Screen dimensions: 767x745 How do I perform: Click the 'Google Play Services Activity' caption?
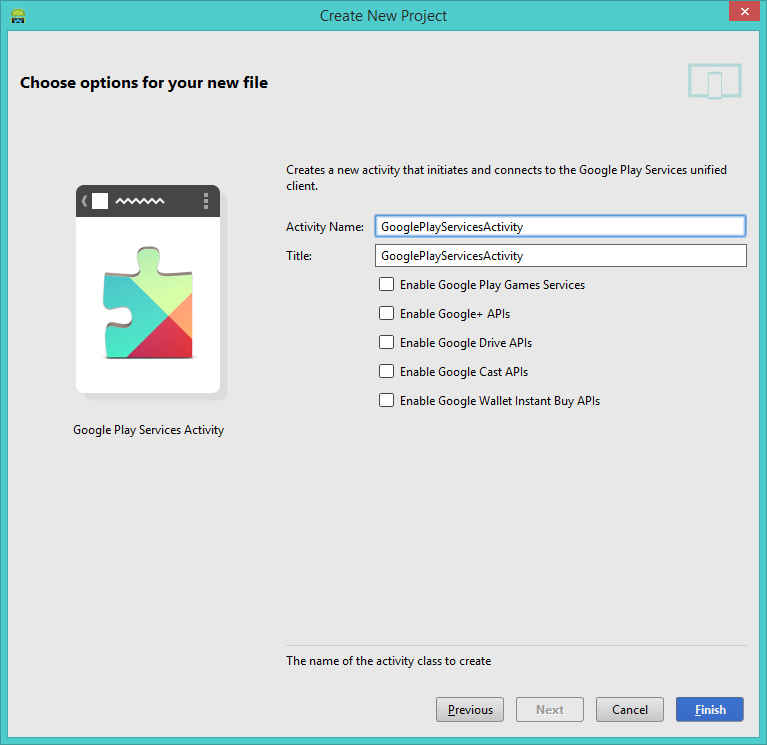[149, 430]
